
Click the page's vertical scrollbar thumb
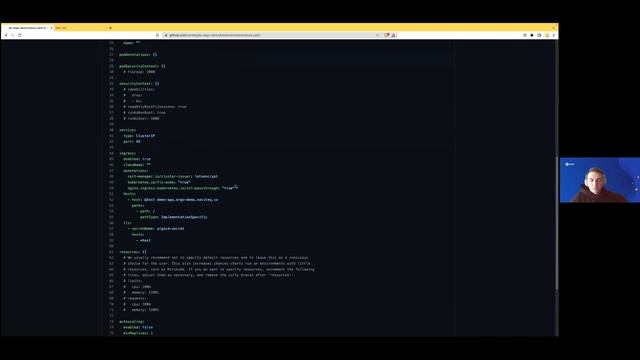(556, 222)
